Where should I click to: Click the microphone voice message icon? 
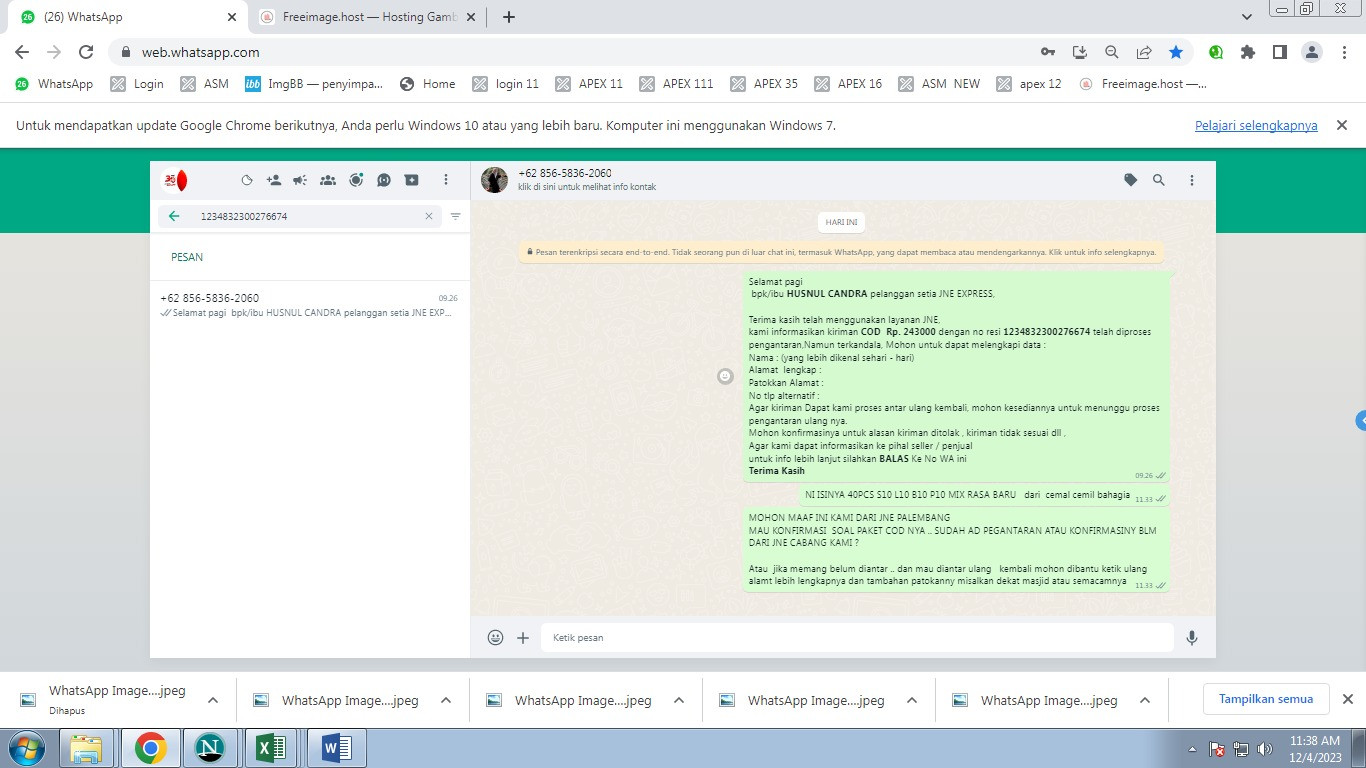(x=1192, y=637)
